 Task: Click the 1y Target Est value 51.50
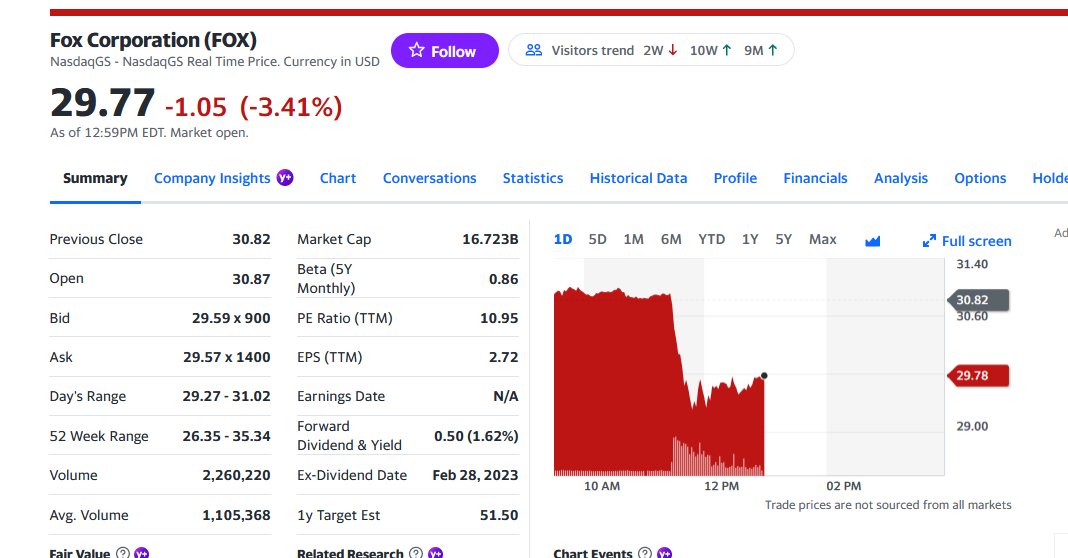pyautogui.click(x=499, y=515)
